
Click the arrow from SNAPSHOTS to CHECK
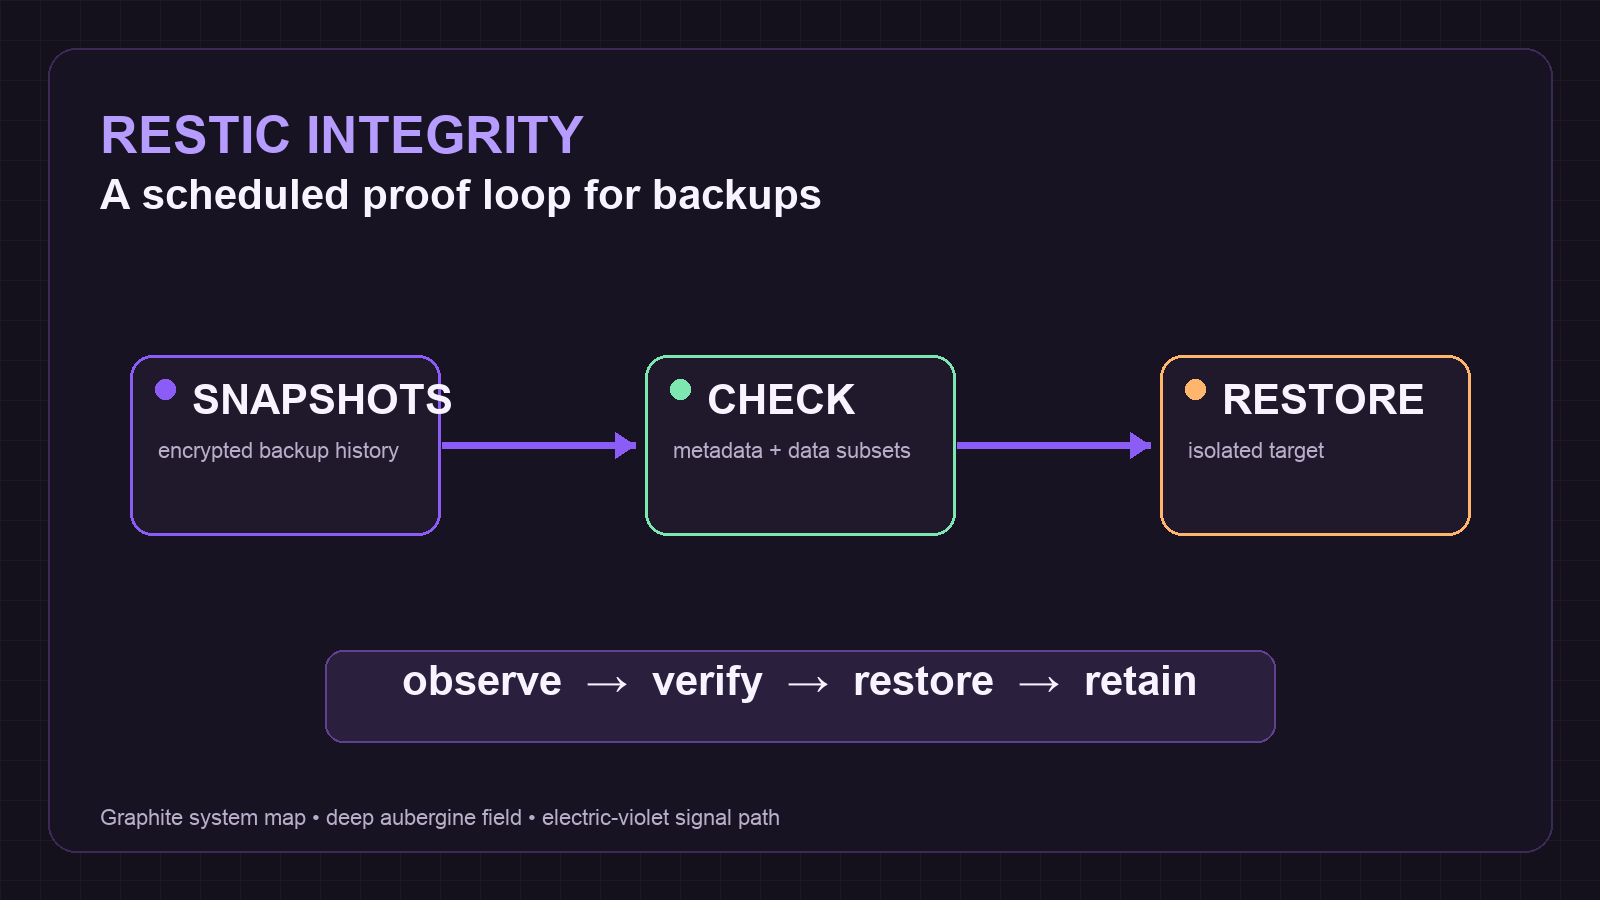[539, 445]
